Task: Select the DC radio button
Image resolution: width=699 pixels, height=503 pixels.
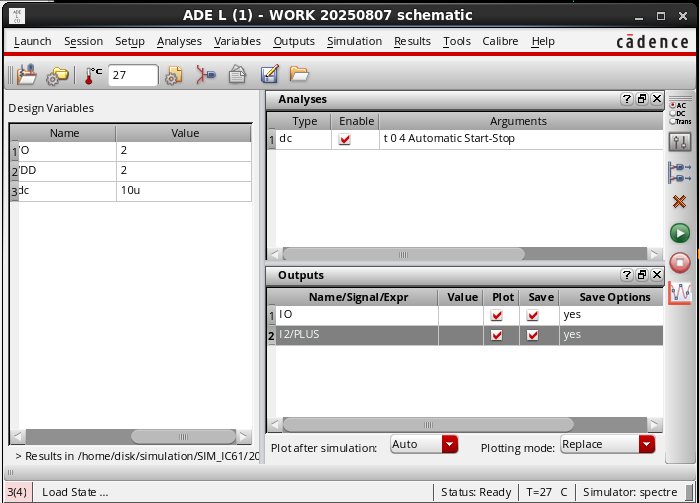Action: pyautogui.click(x=673, y=114)
